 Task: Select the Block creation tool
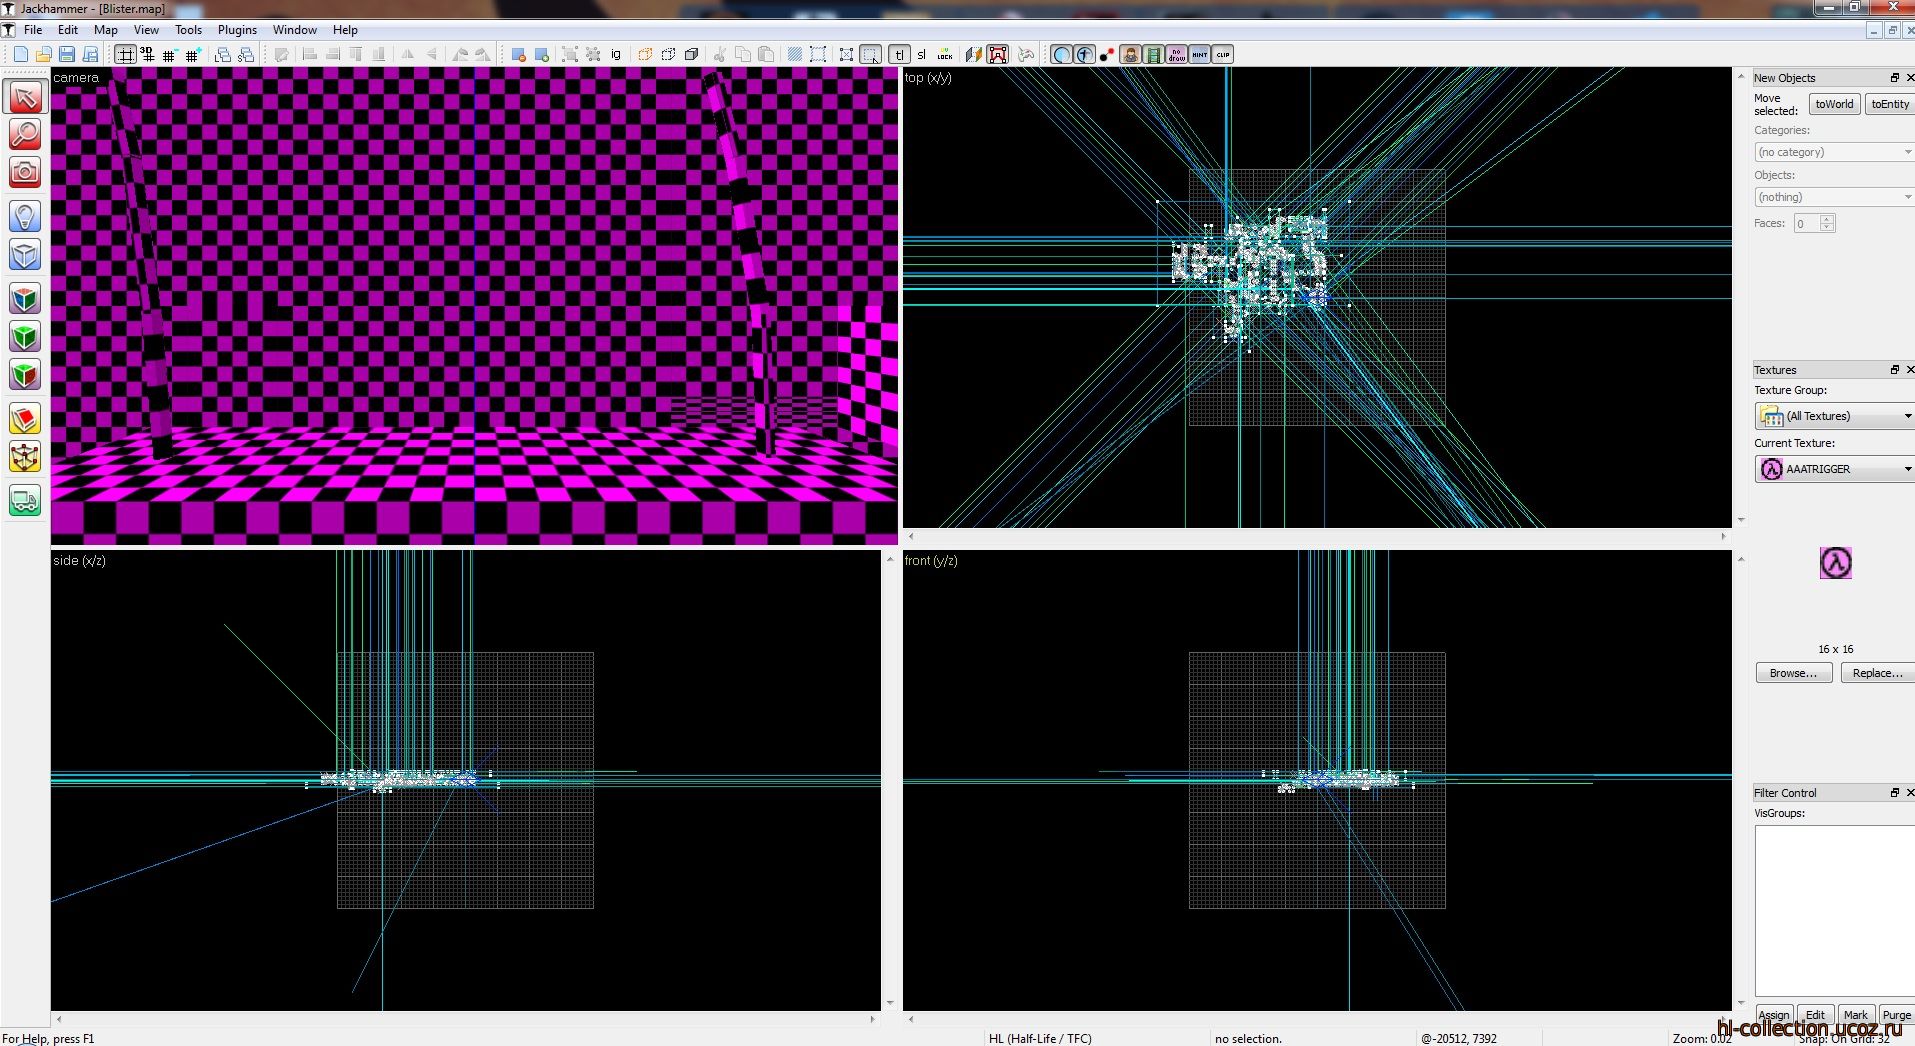coord(25,254)
